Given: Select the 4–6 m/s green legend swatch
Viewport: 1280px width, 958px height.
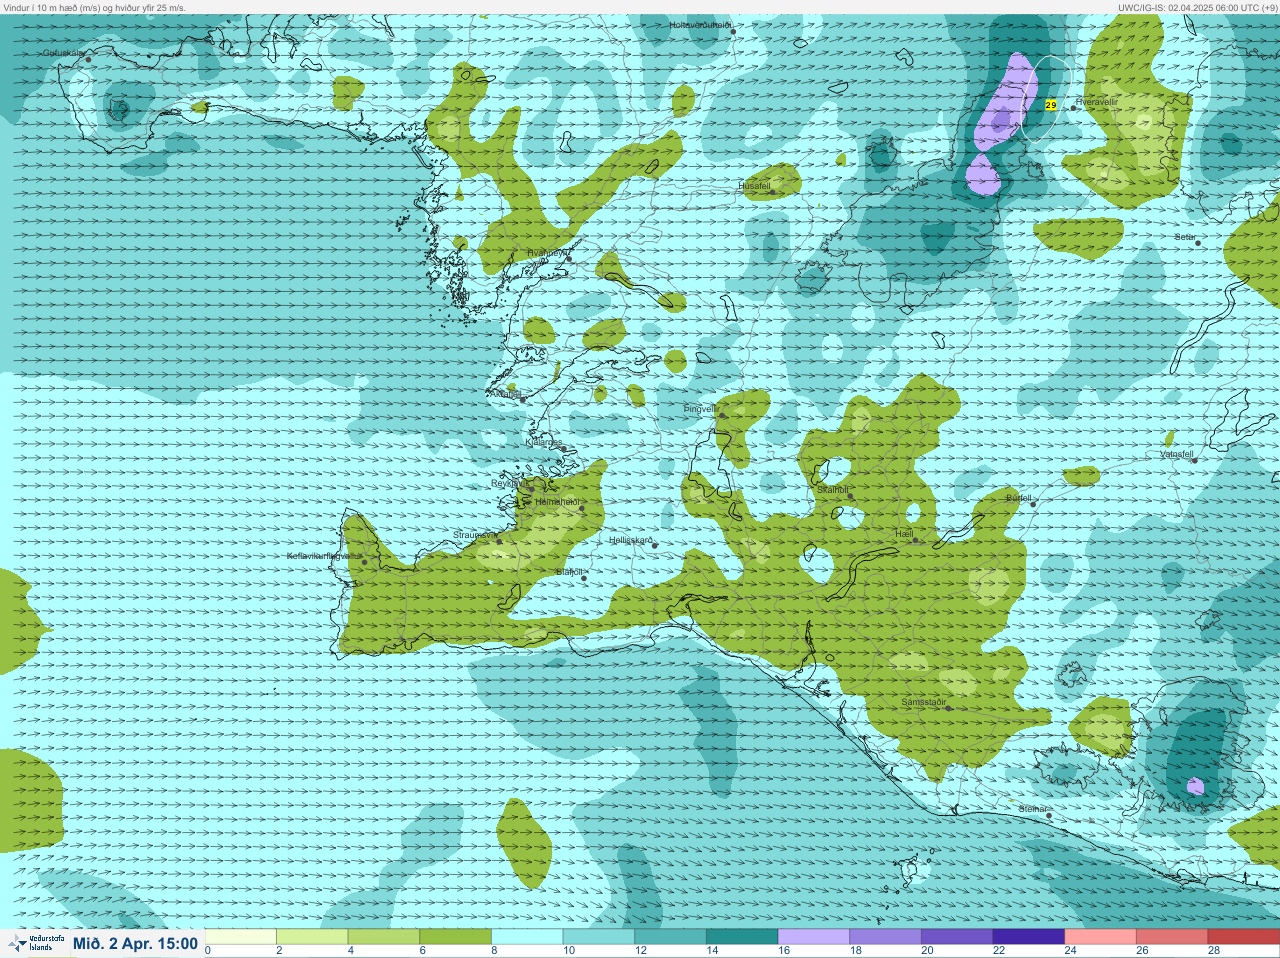Looking at the screenshot, I should pos(384,937).
